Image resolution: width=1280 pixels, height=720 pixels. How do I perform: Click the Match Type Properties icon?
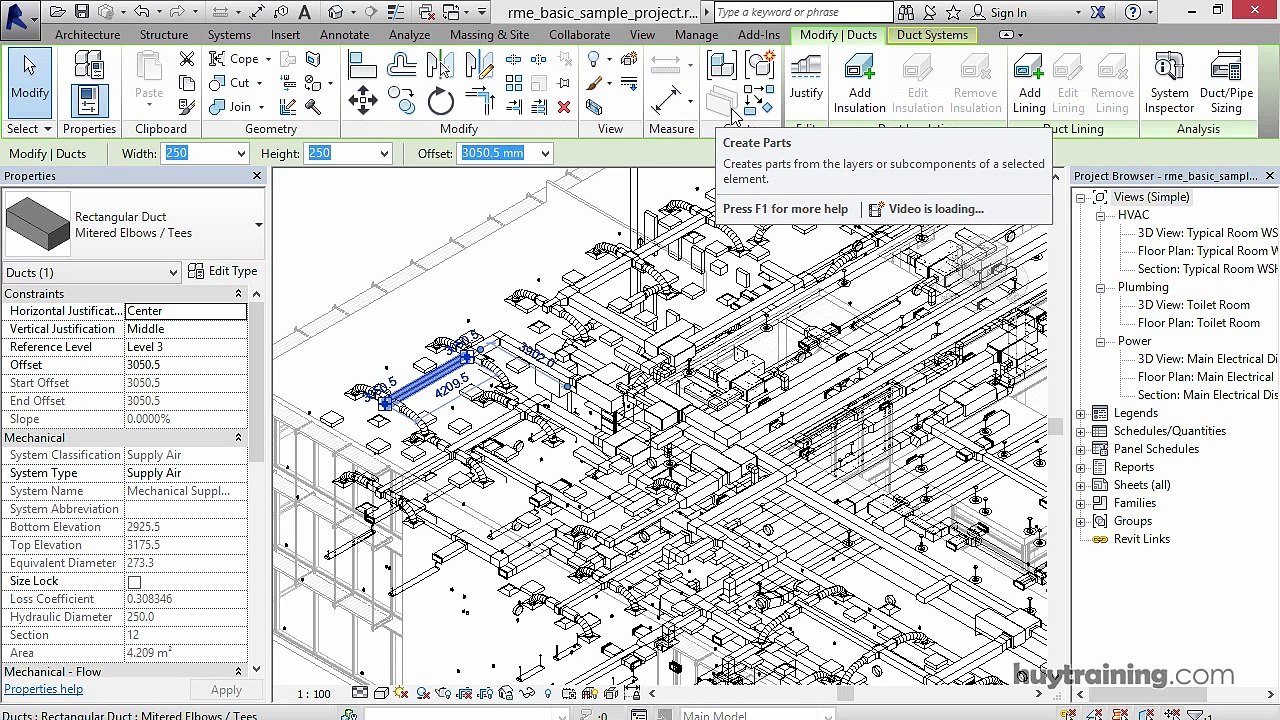[x=187, y=107]
